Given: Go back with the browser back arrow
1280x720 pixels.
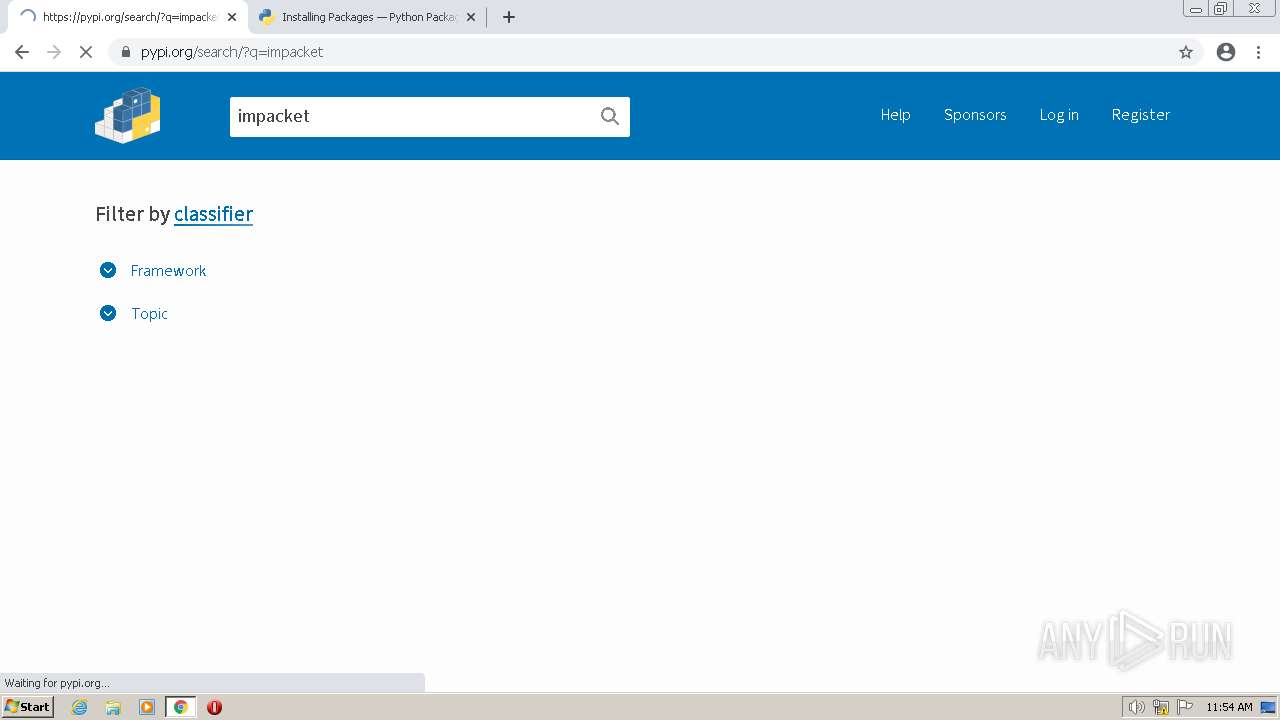Looking at the screenshot, I should (x=22, y=52).
